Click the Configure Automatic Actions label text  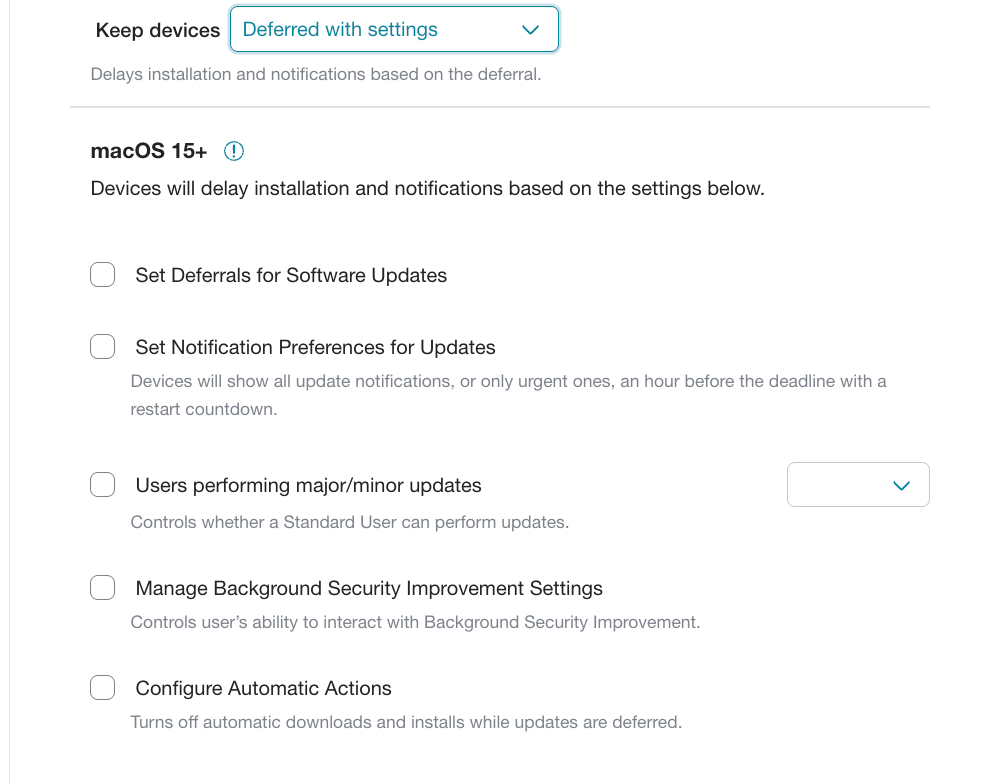tap(263, 689)
